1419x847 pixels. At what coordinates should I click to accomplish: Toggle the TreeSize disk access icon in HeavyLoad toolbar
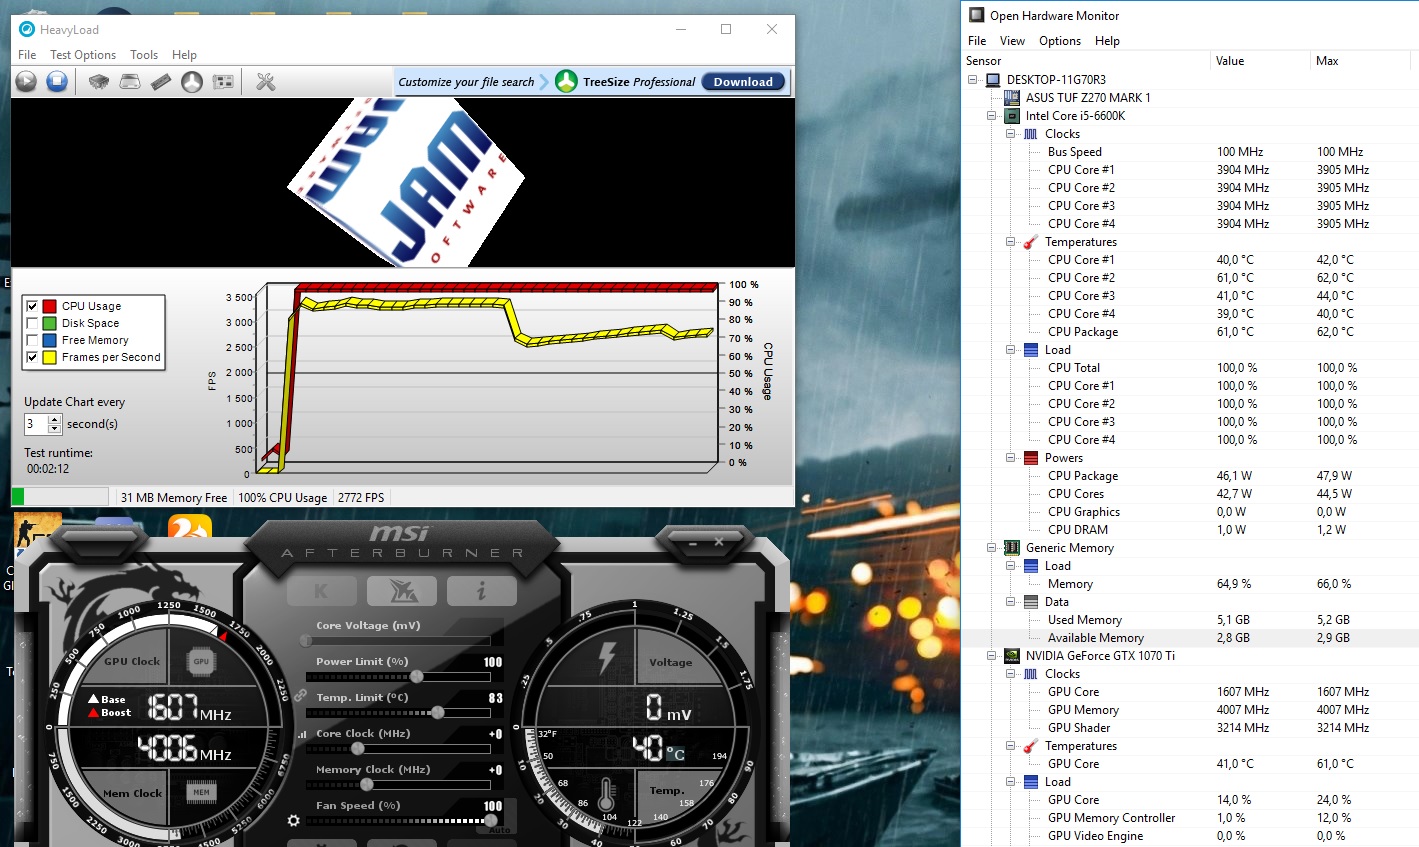tap(192, 82)
